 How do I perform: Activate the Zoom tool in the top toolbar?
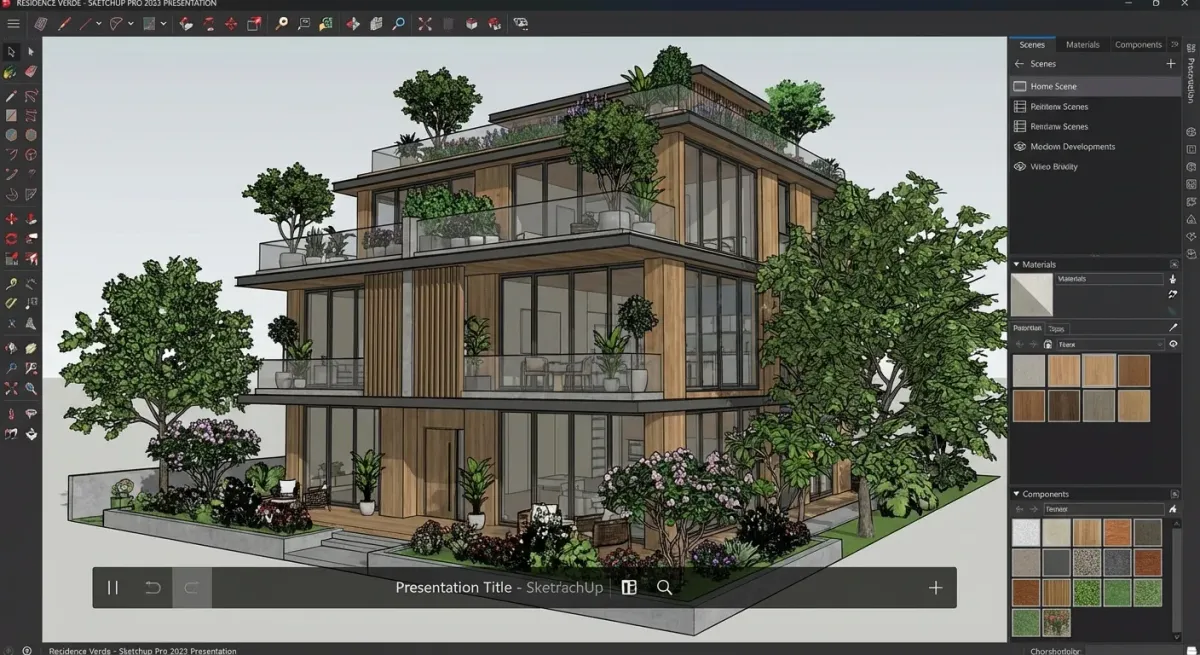click(x=397, y=23)
